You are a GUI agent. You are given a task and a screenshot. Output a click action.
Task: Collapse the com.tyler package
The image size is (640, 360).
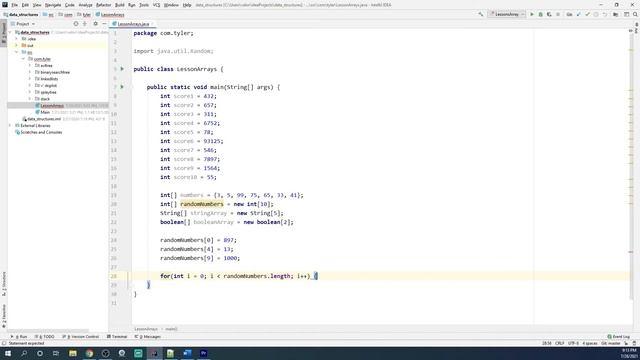tap(23, 59)
